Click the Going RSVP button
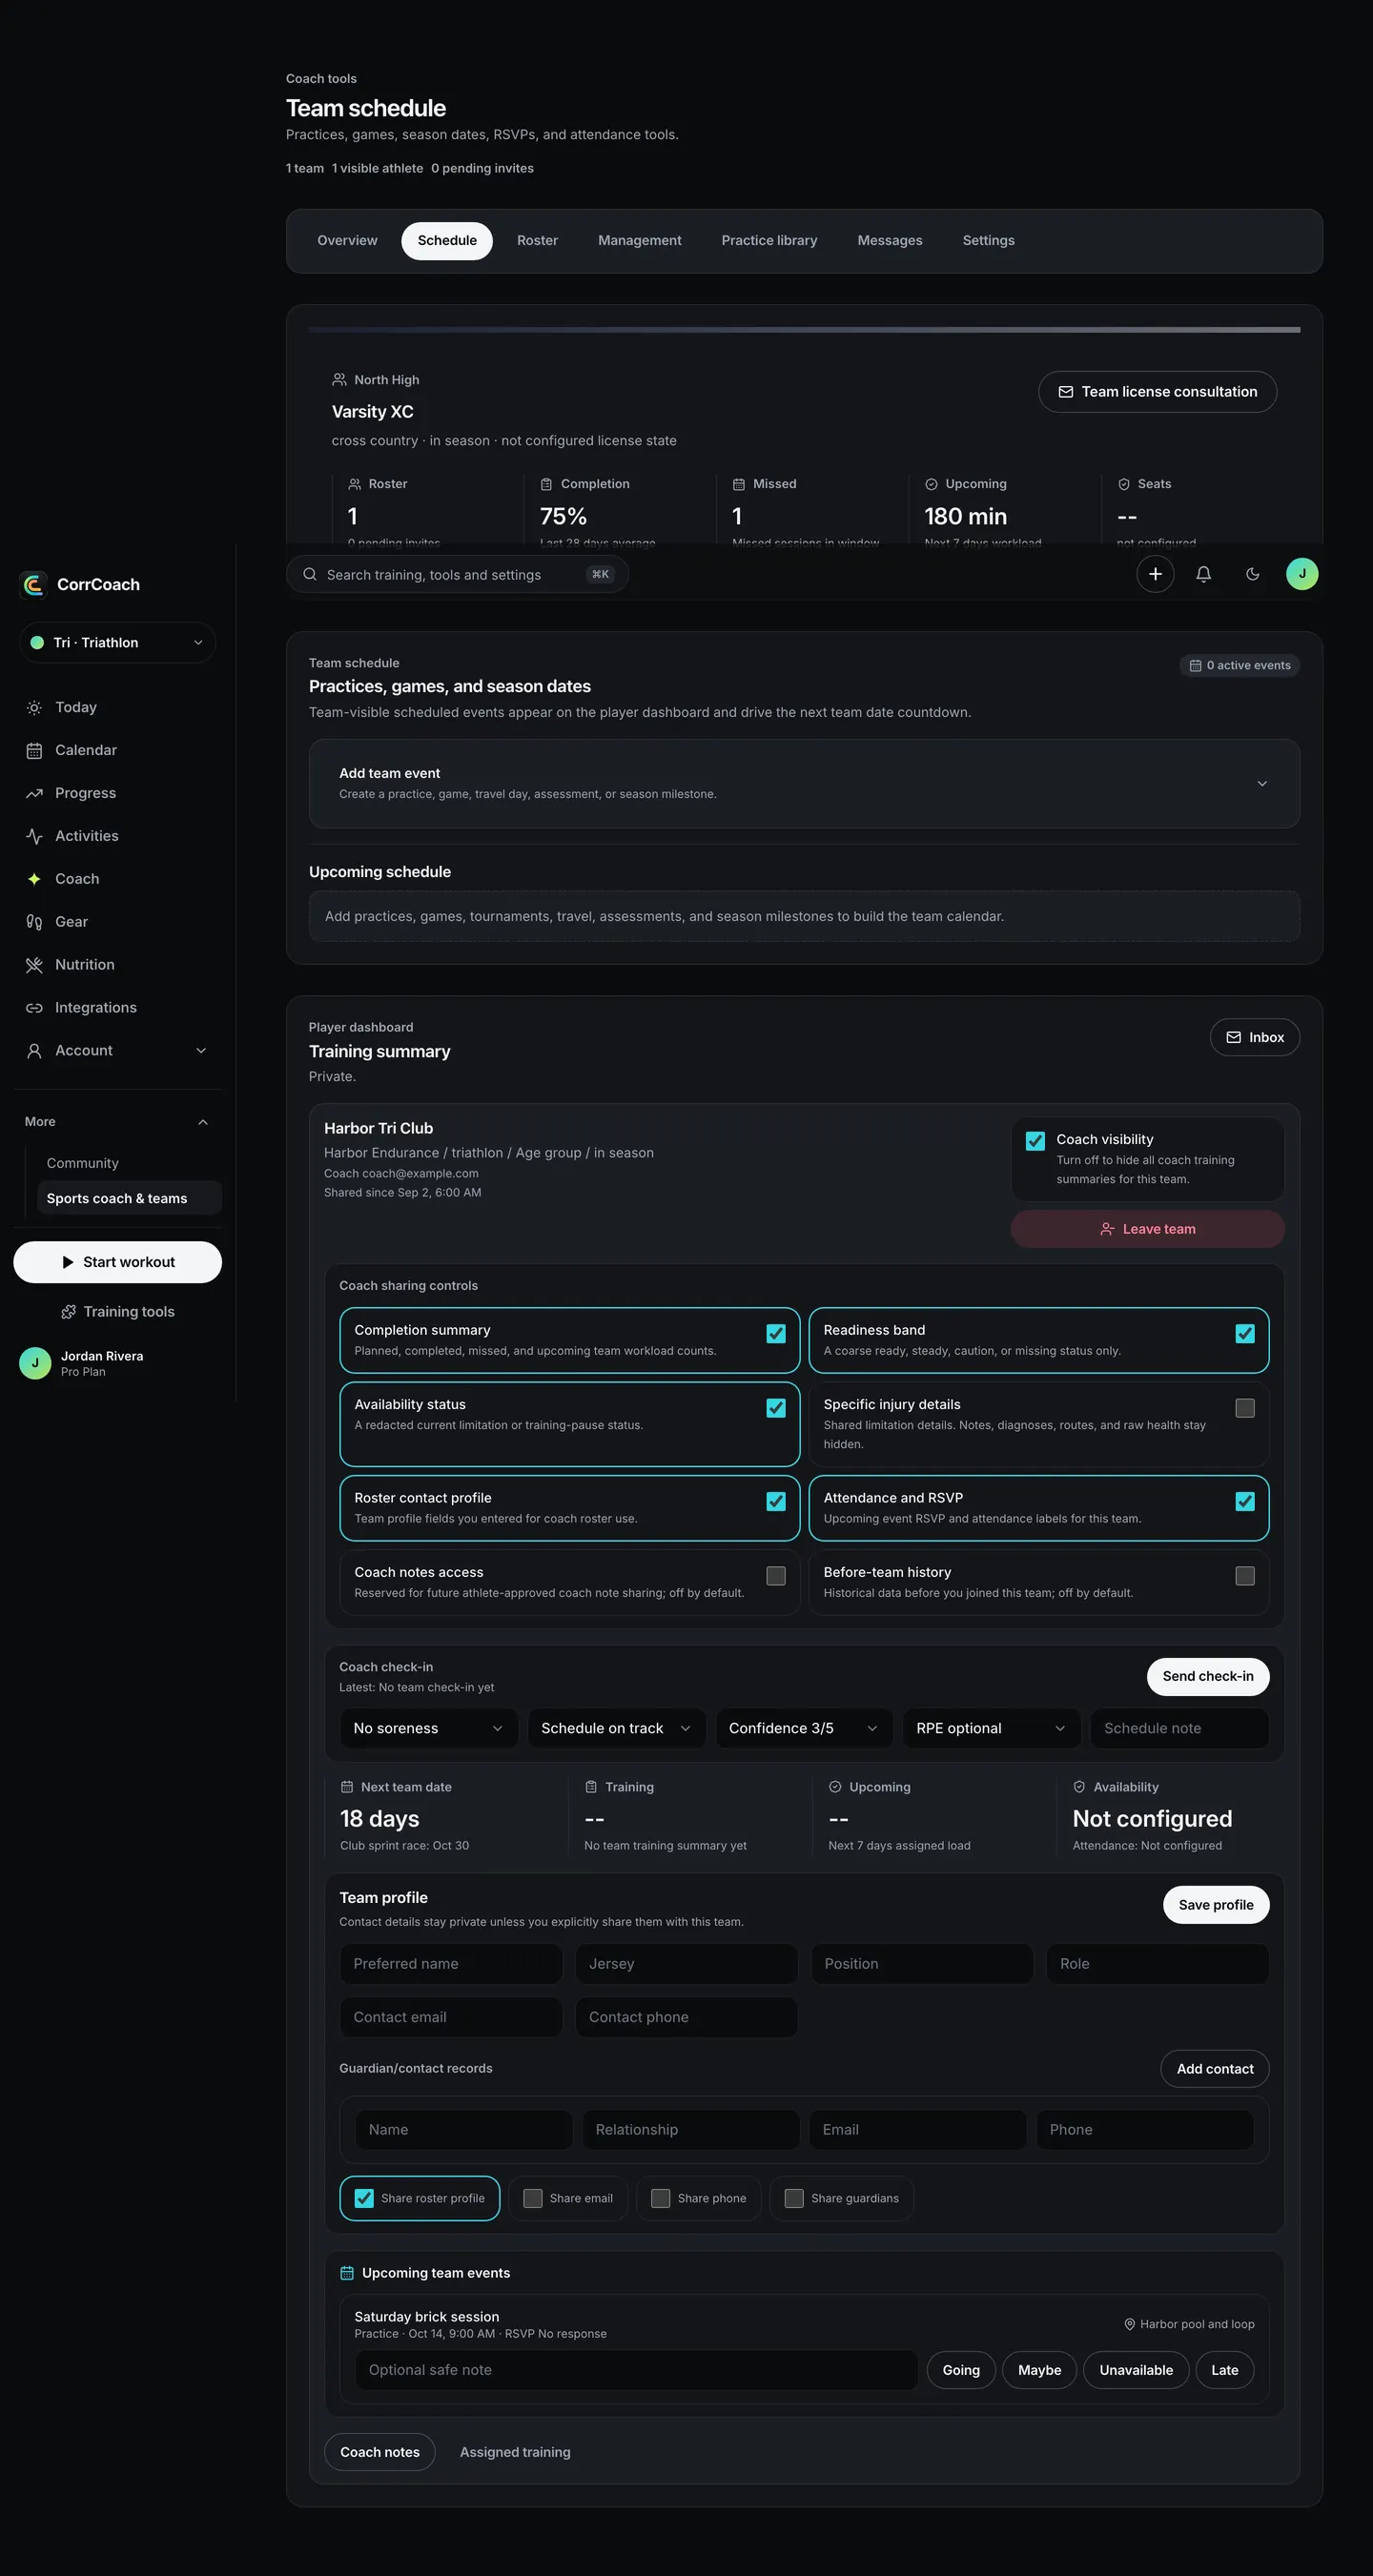The width and height of the screenshot is (1373, 2576). [961, 2370]
